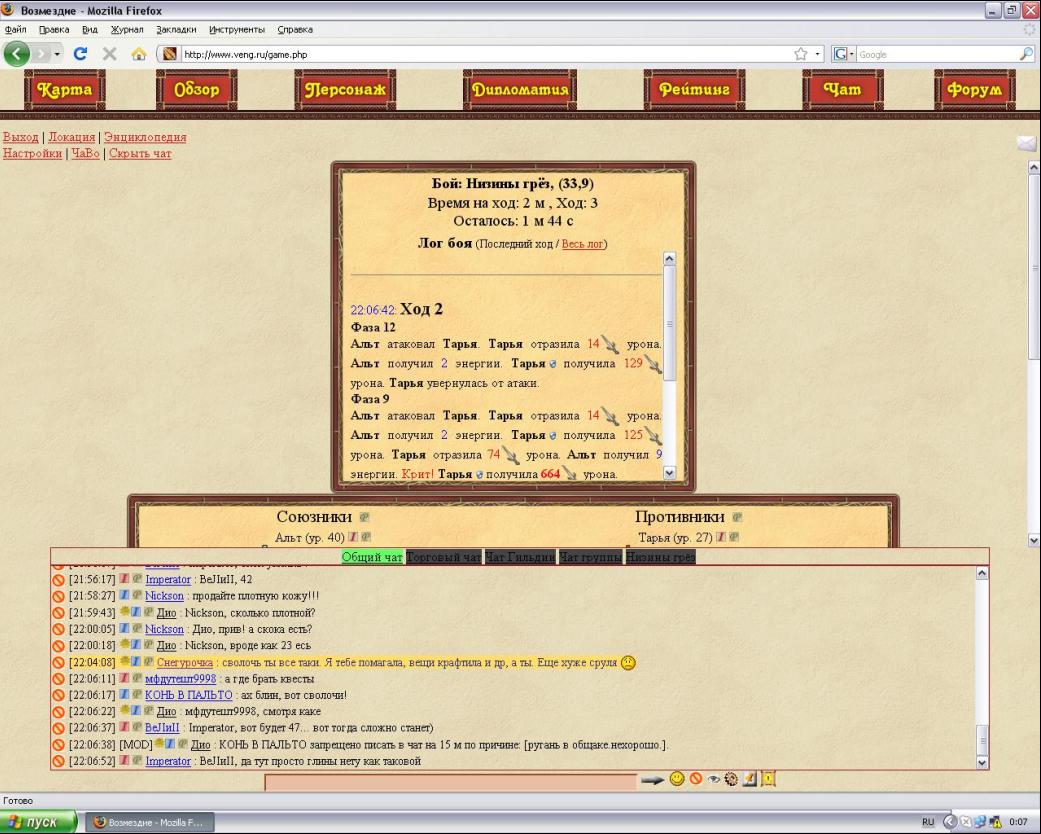
Task: Click the Энциклопедия link
Action: click(145, 137)
